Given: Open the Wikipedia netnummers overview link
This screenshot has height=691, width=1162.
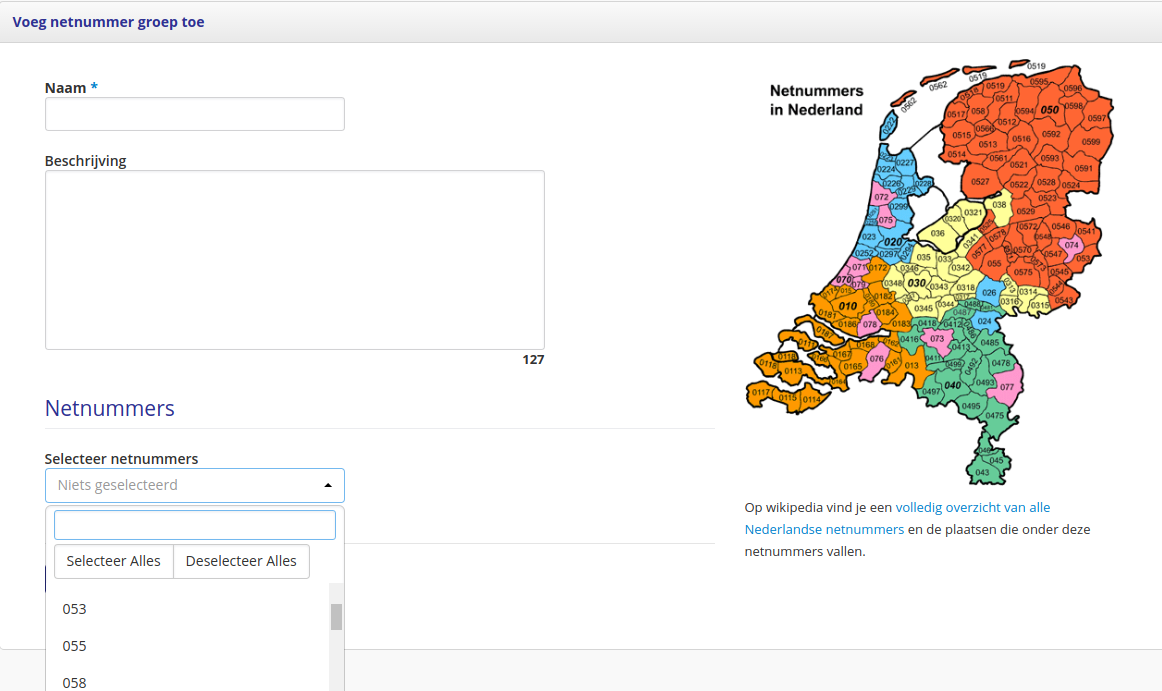Looking at the screenshot, I should click(972, 508).
